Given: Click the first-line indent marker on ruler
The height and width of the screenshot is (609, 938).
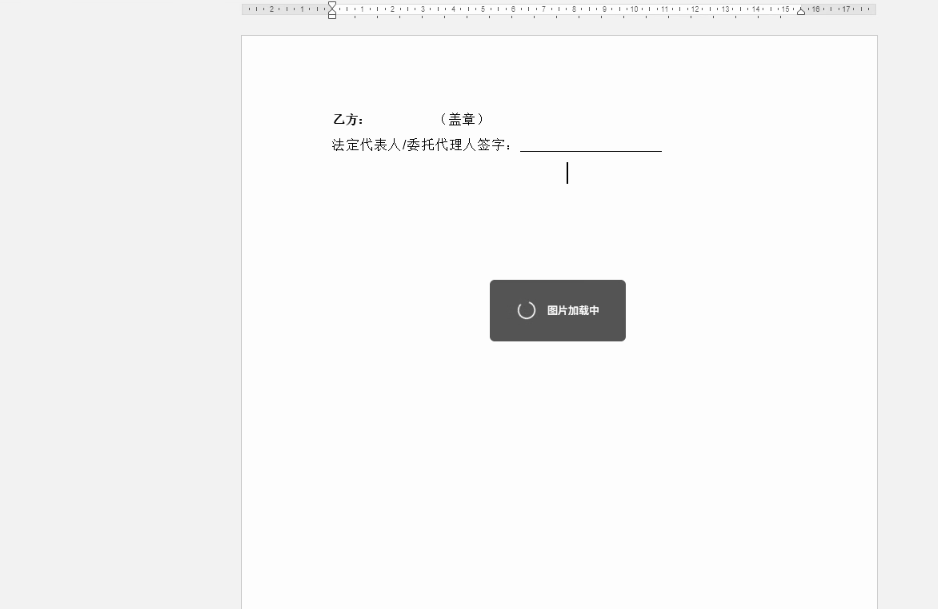Looking at the screenshot, I should coord(332,5).
